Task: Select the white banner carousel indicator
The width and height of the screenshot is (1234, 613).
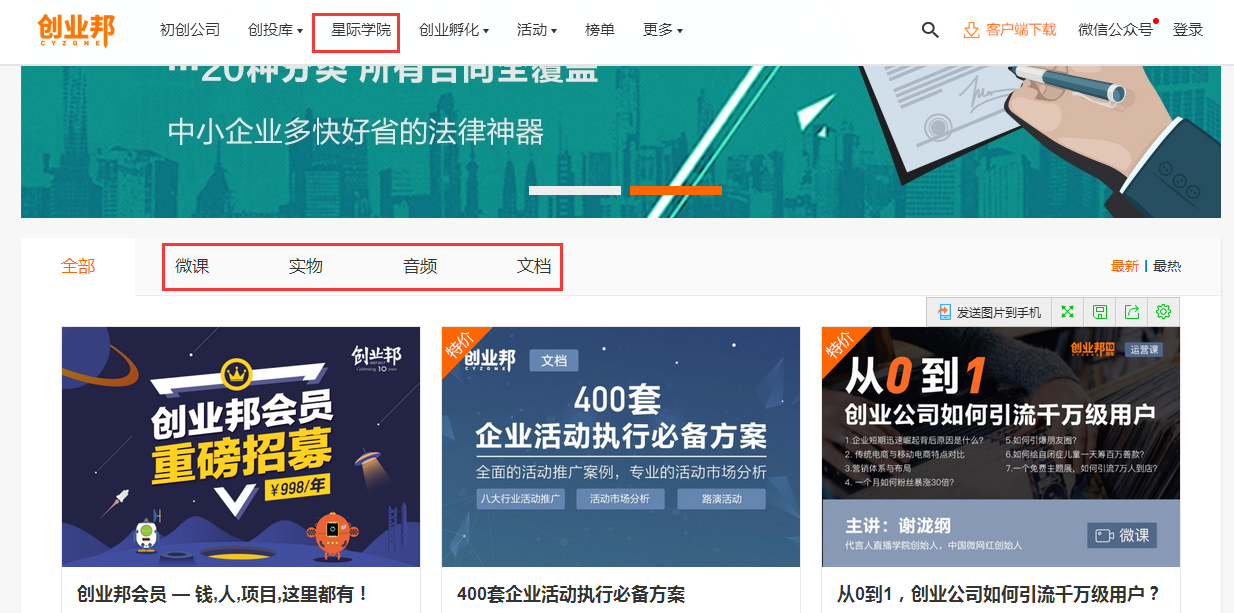Action: tap(575, 190)
